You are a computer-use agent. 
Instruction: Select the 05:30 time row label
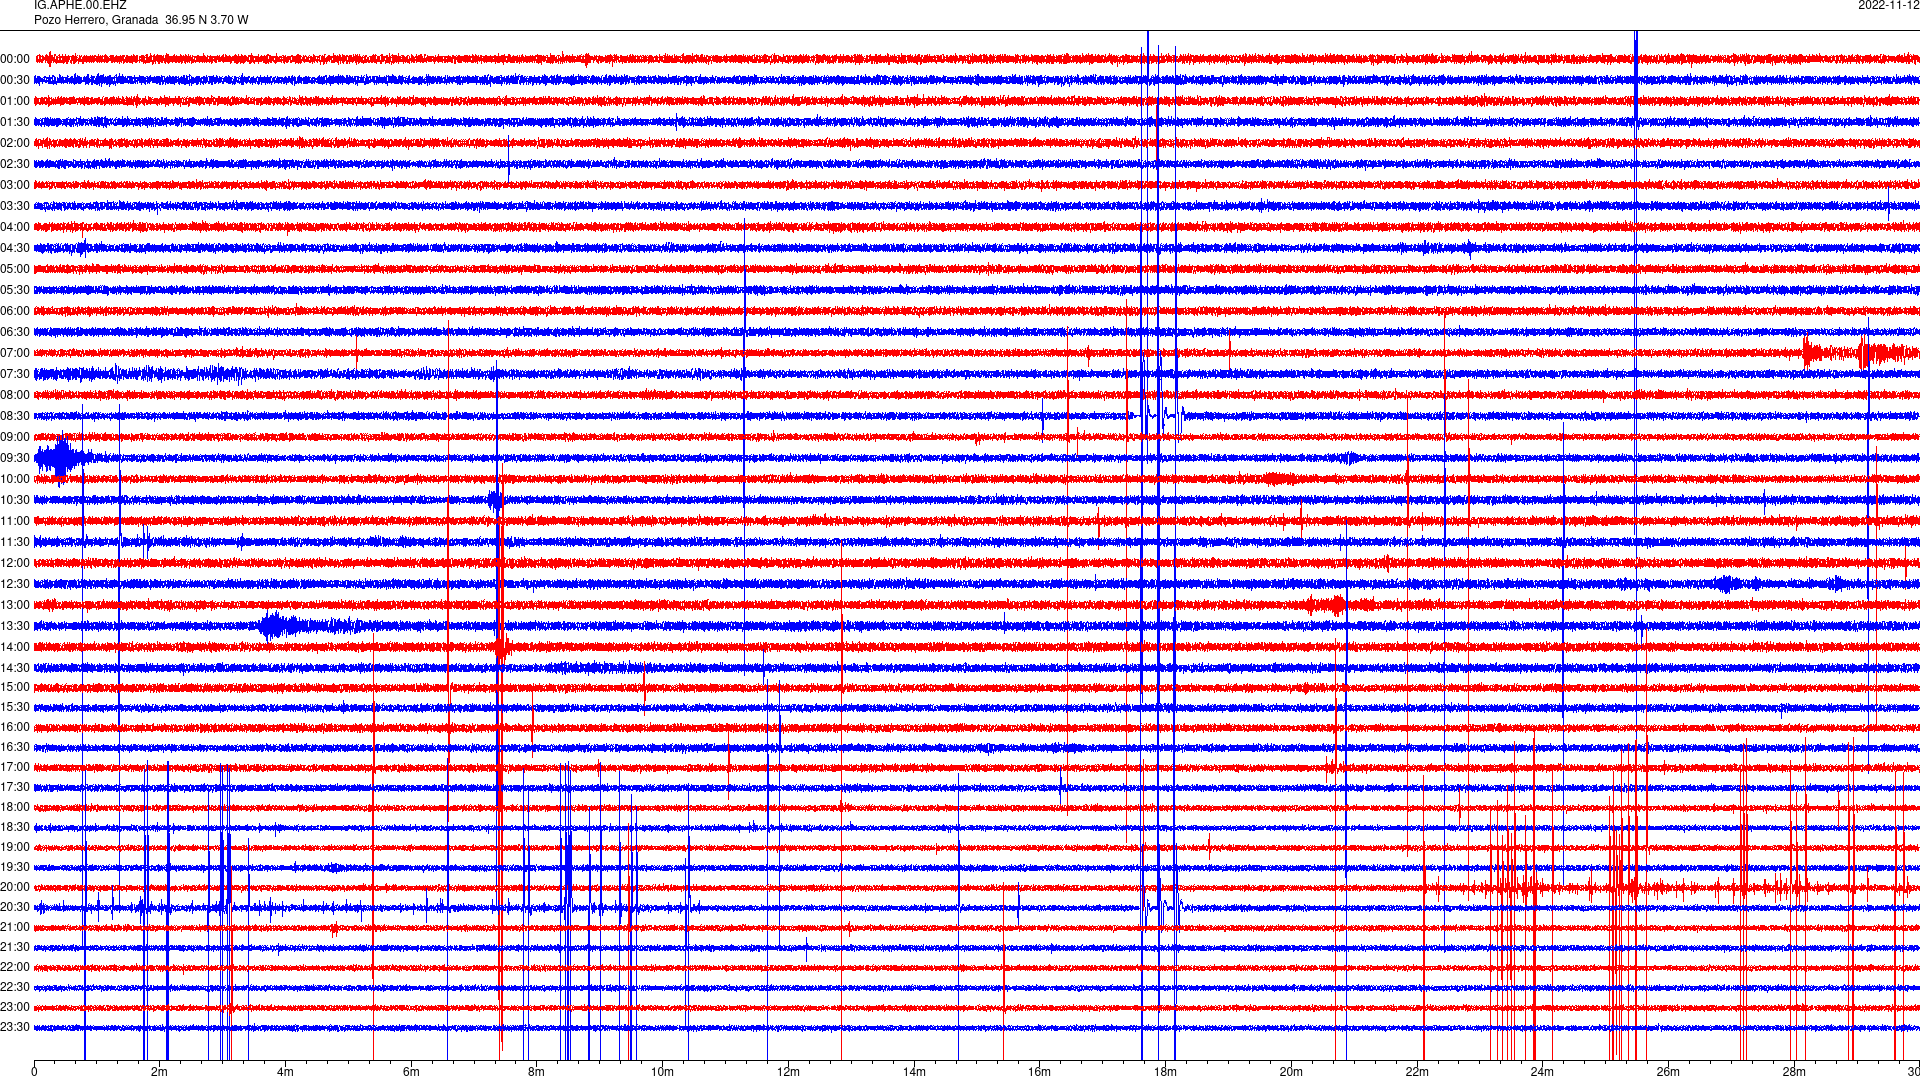(15, 290)
